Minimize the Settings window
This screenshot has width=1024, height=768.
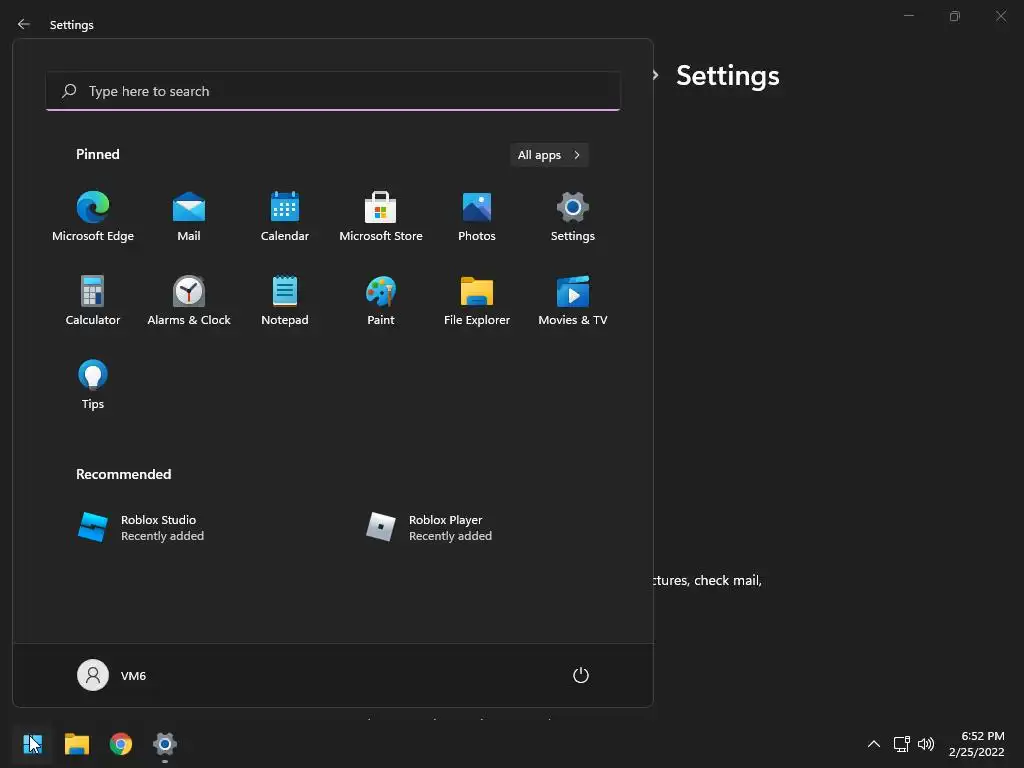pos(908,16)
